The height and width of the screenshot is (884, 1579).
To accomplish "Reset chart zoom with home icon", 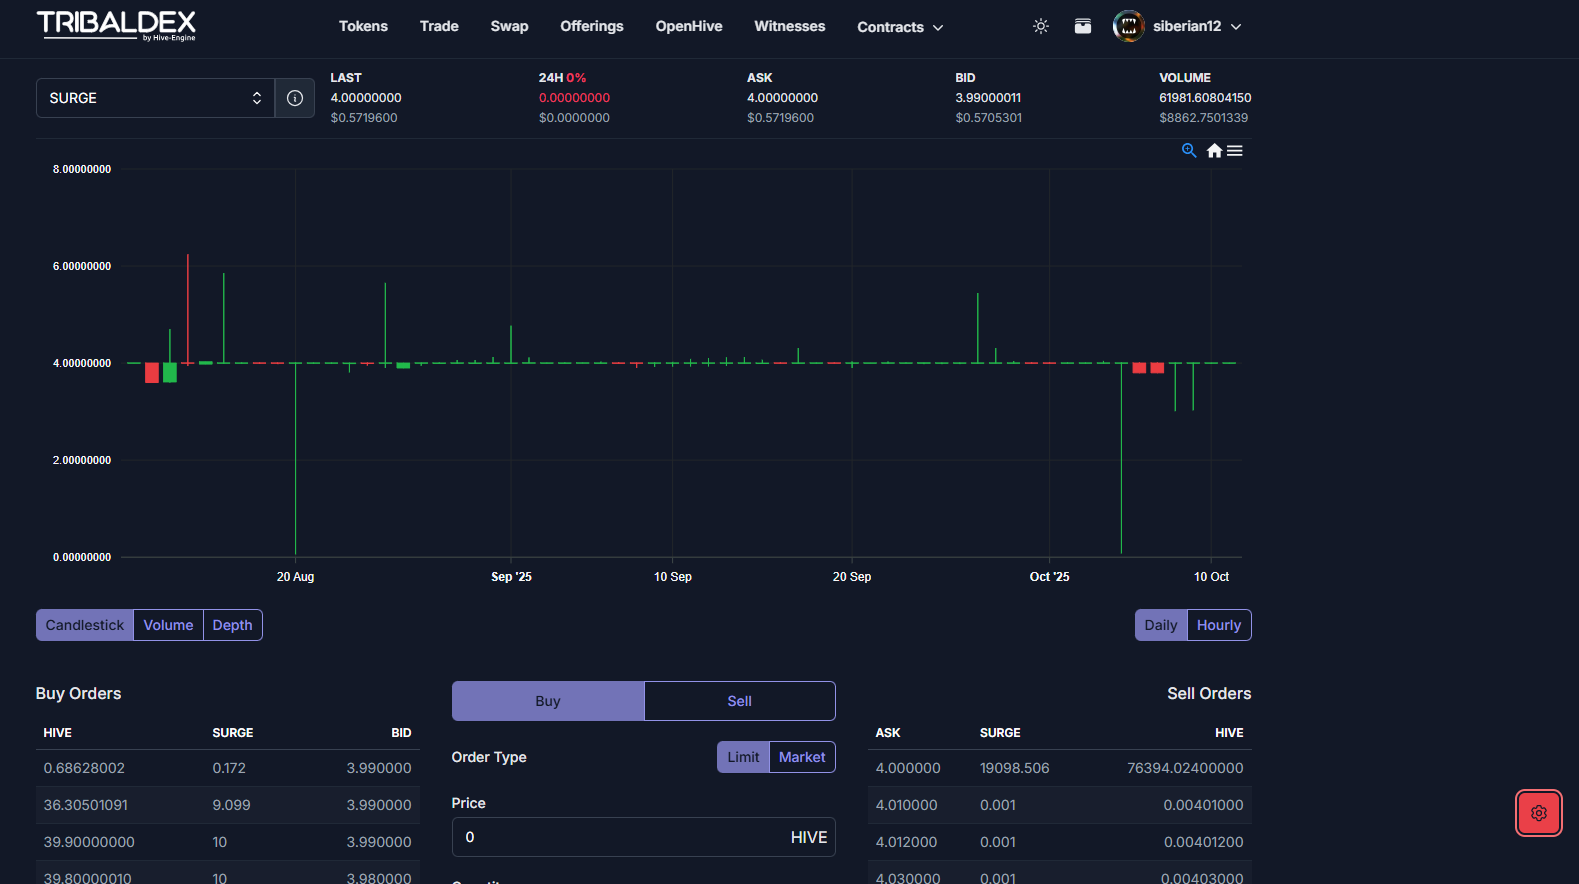I will pos(1214,151).
